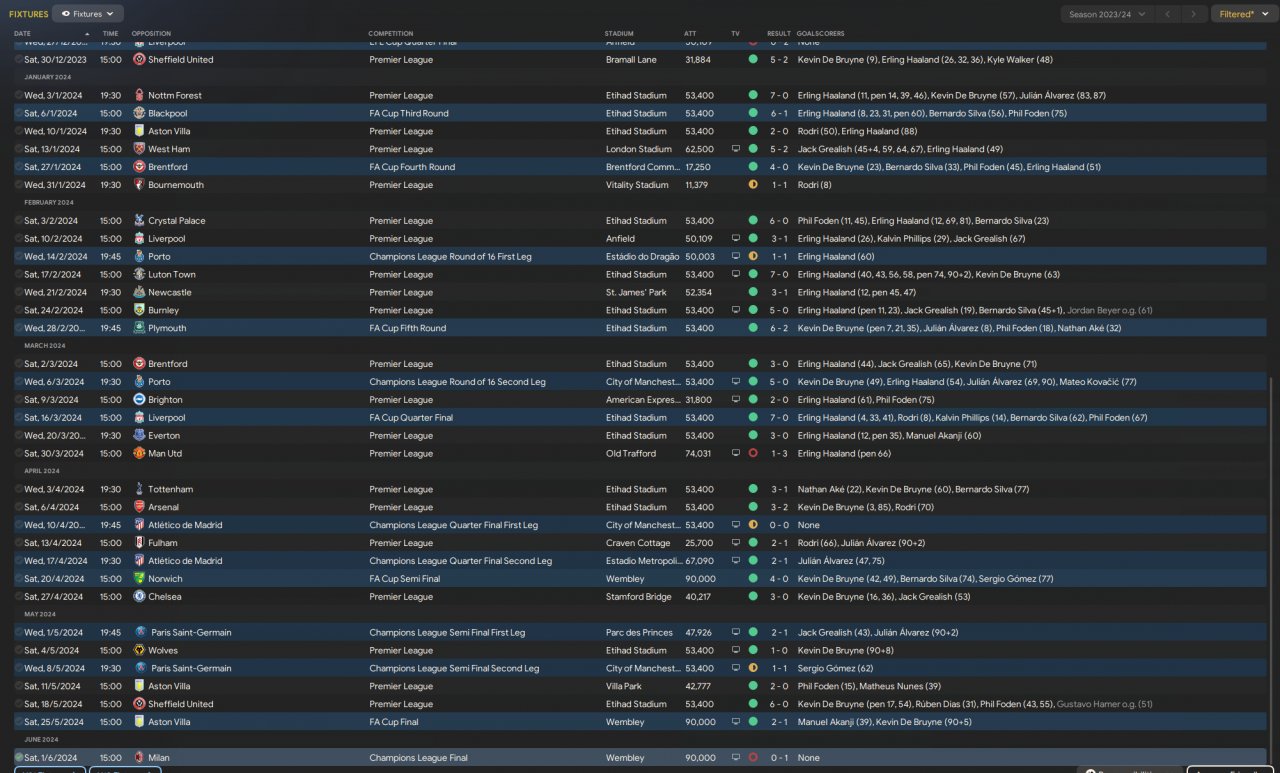This screenshot has height=773, width=1280.
Task: Click the Bournemouth club badge
Action: [x=139, y=185]
